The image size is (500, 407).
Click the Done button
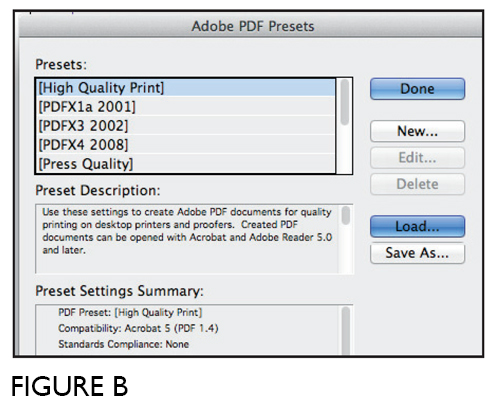pos(417,89)
